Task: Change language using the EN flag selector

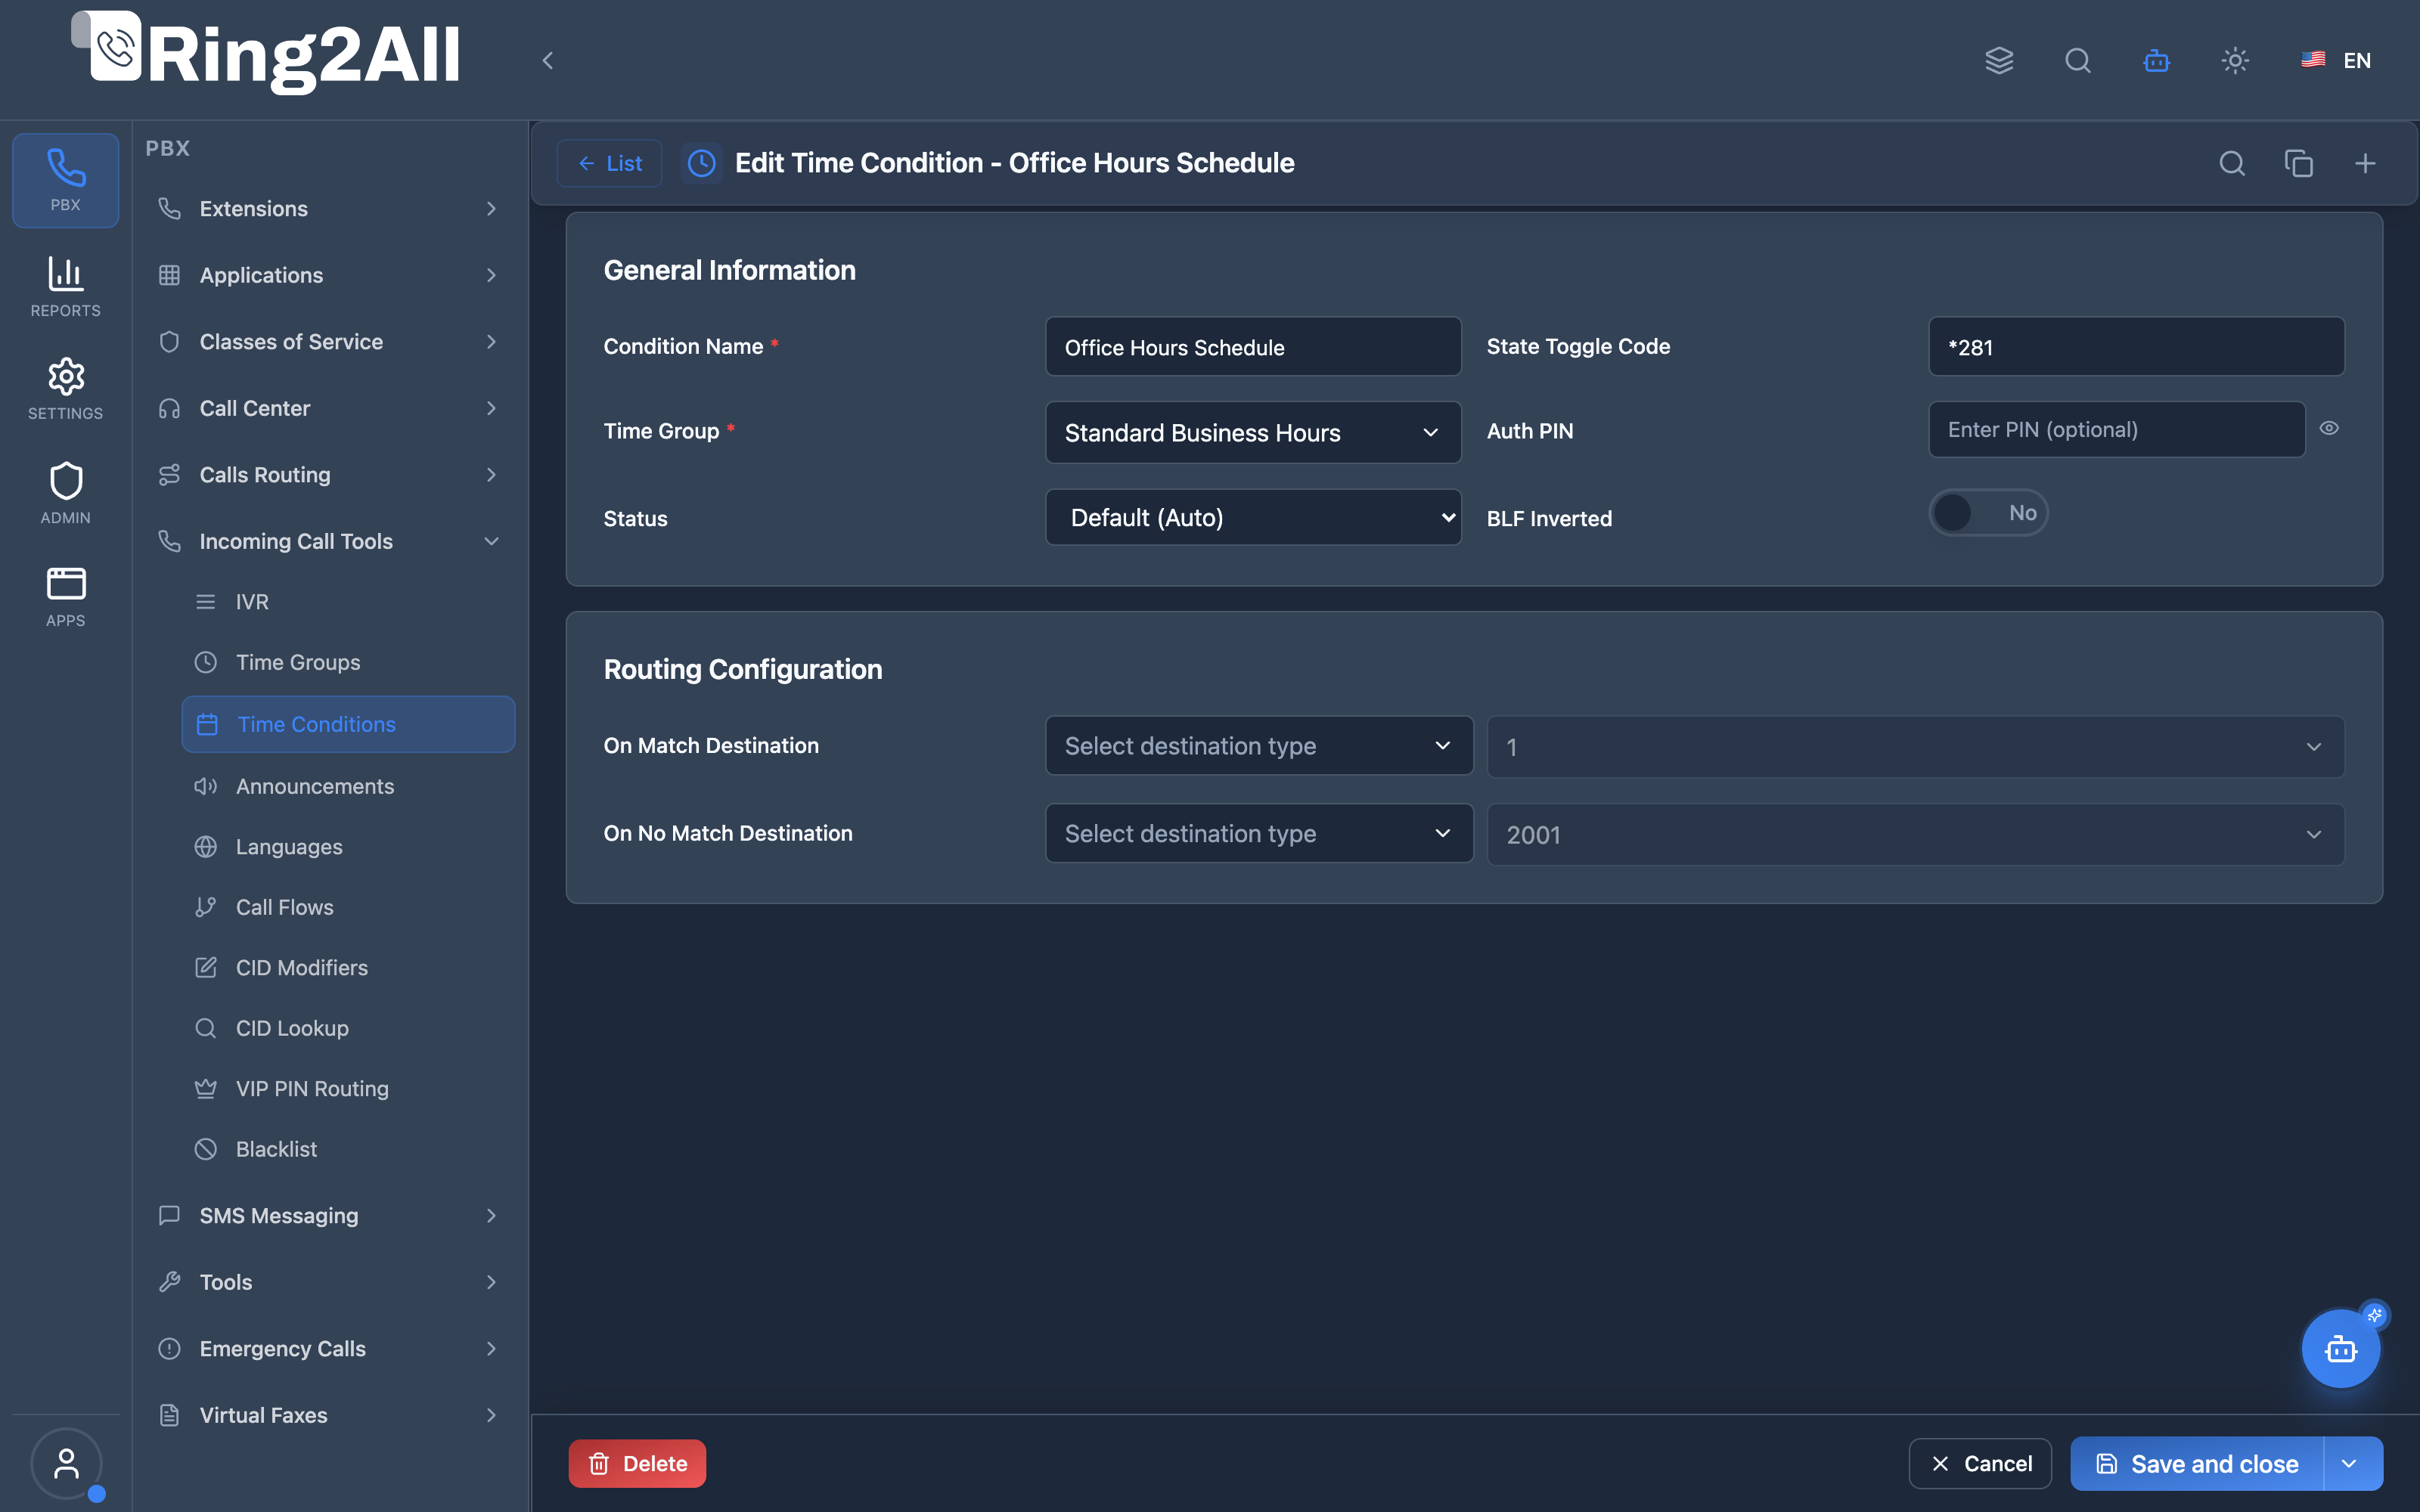Action: click(x=2335, y=60)
